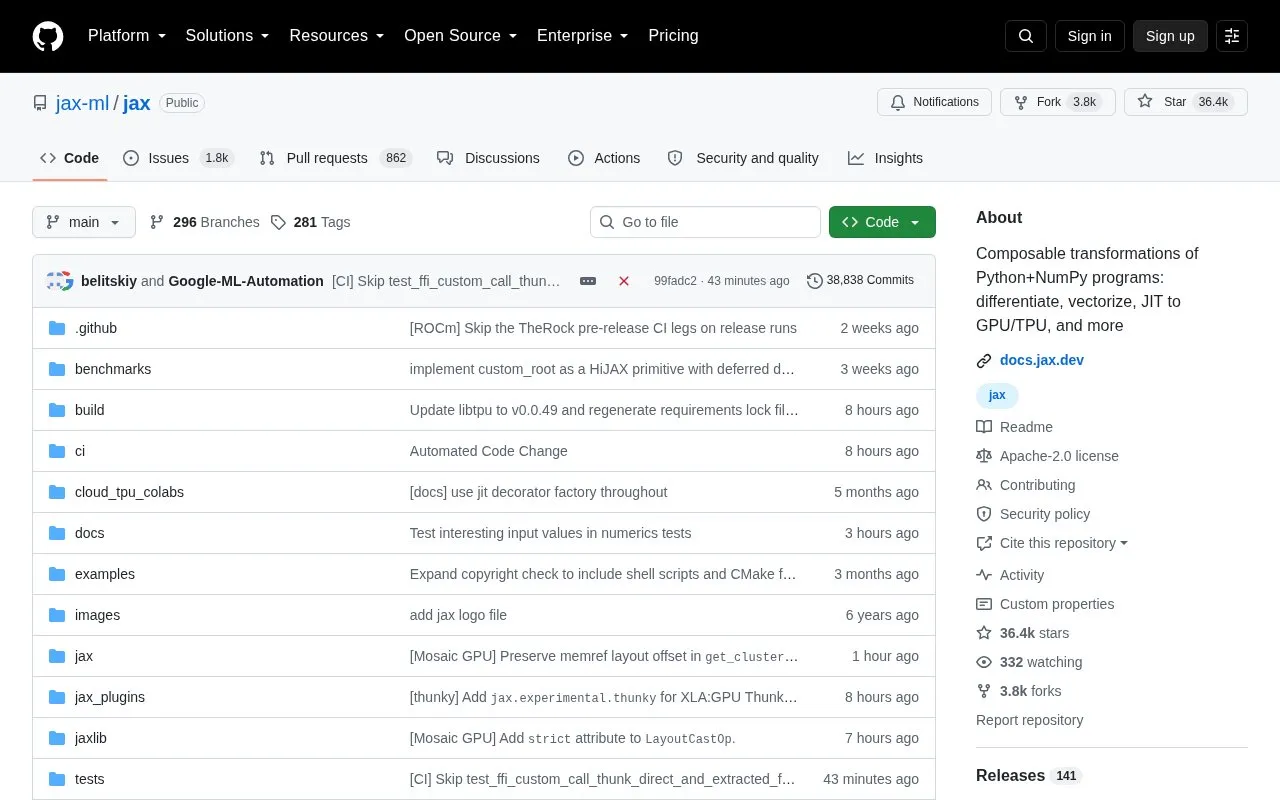The image size is (1280, 800).
Task: Open the docs.jax.dev website link
Action: [x=1041, y=360]
